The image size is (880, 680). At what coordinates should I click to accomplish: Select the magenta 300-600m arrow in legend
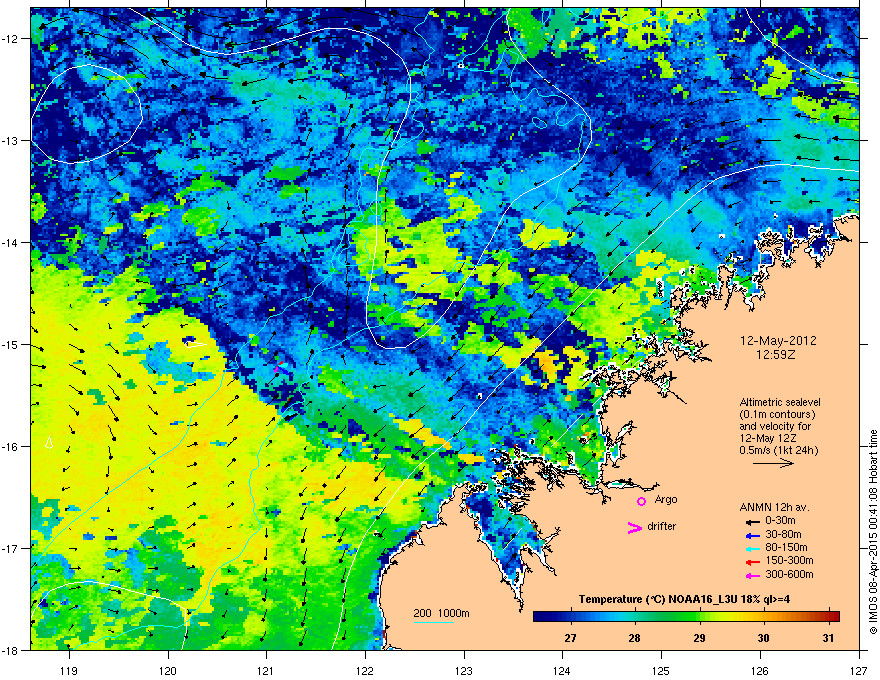752,575
